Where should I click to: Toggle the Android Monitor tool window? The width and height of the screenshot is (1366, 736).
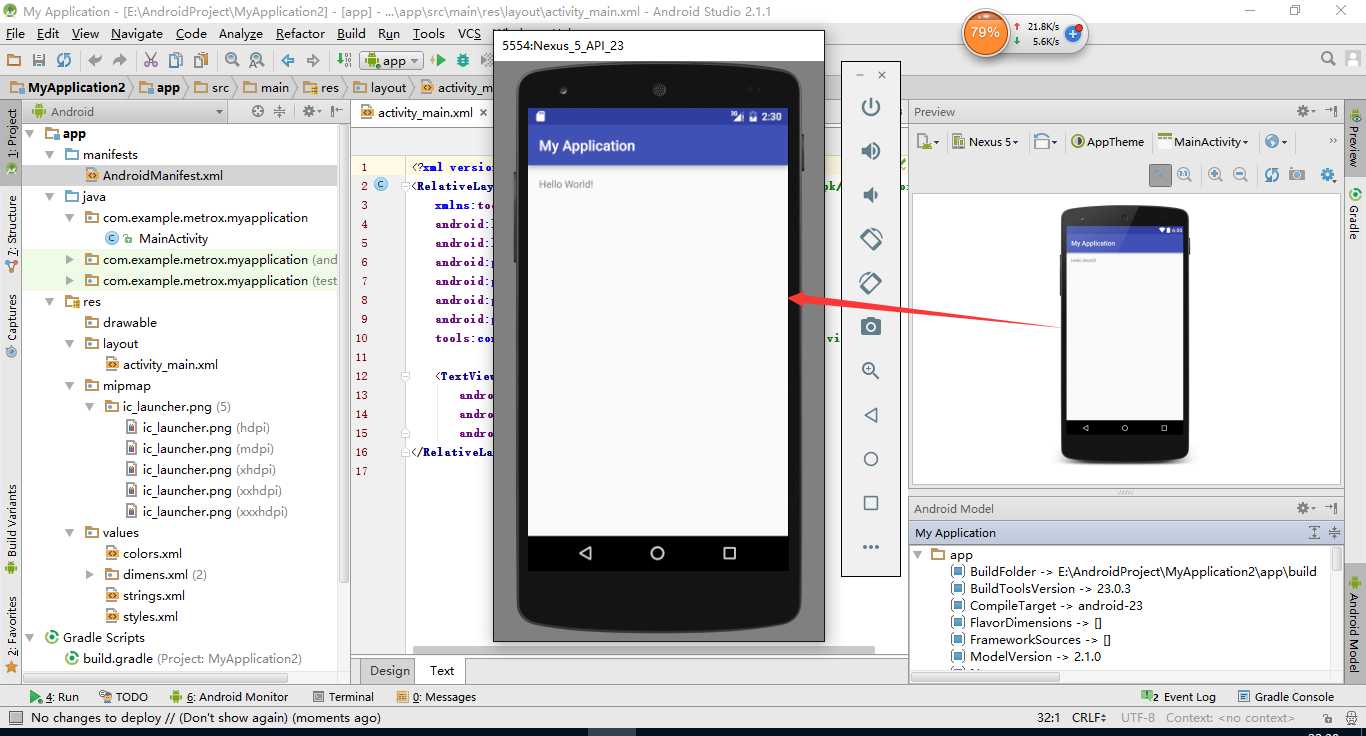(x=229, y=697)
